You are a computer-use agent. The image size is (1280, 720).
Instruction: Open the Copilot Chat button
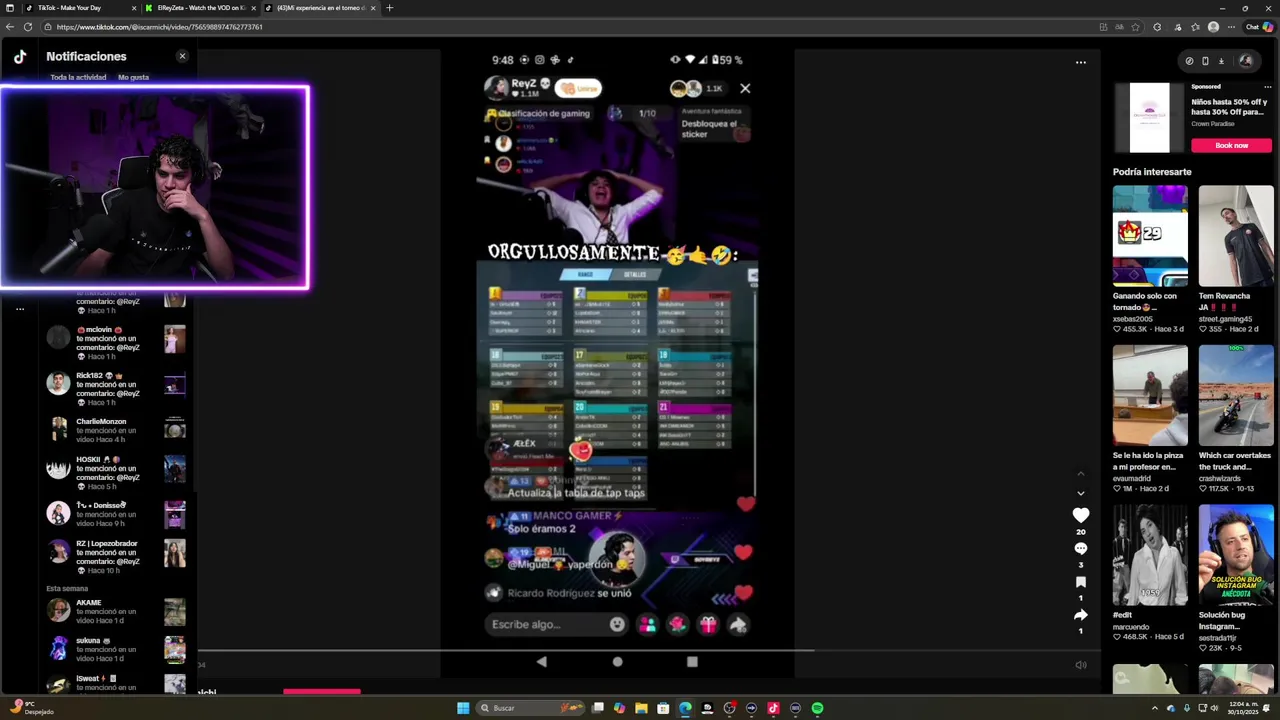pyautogui.click(x=1261, y=27)
